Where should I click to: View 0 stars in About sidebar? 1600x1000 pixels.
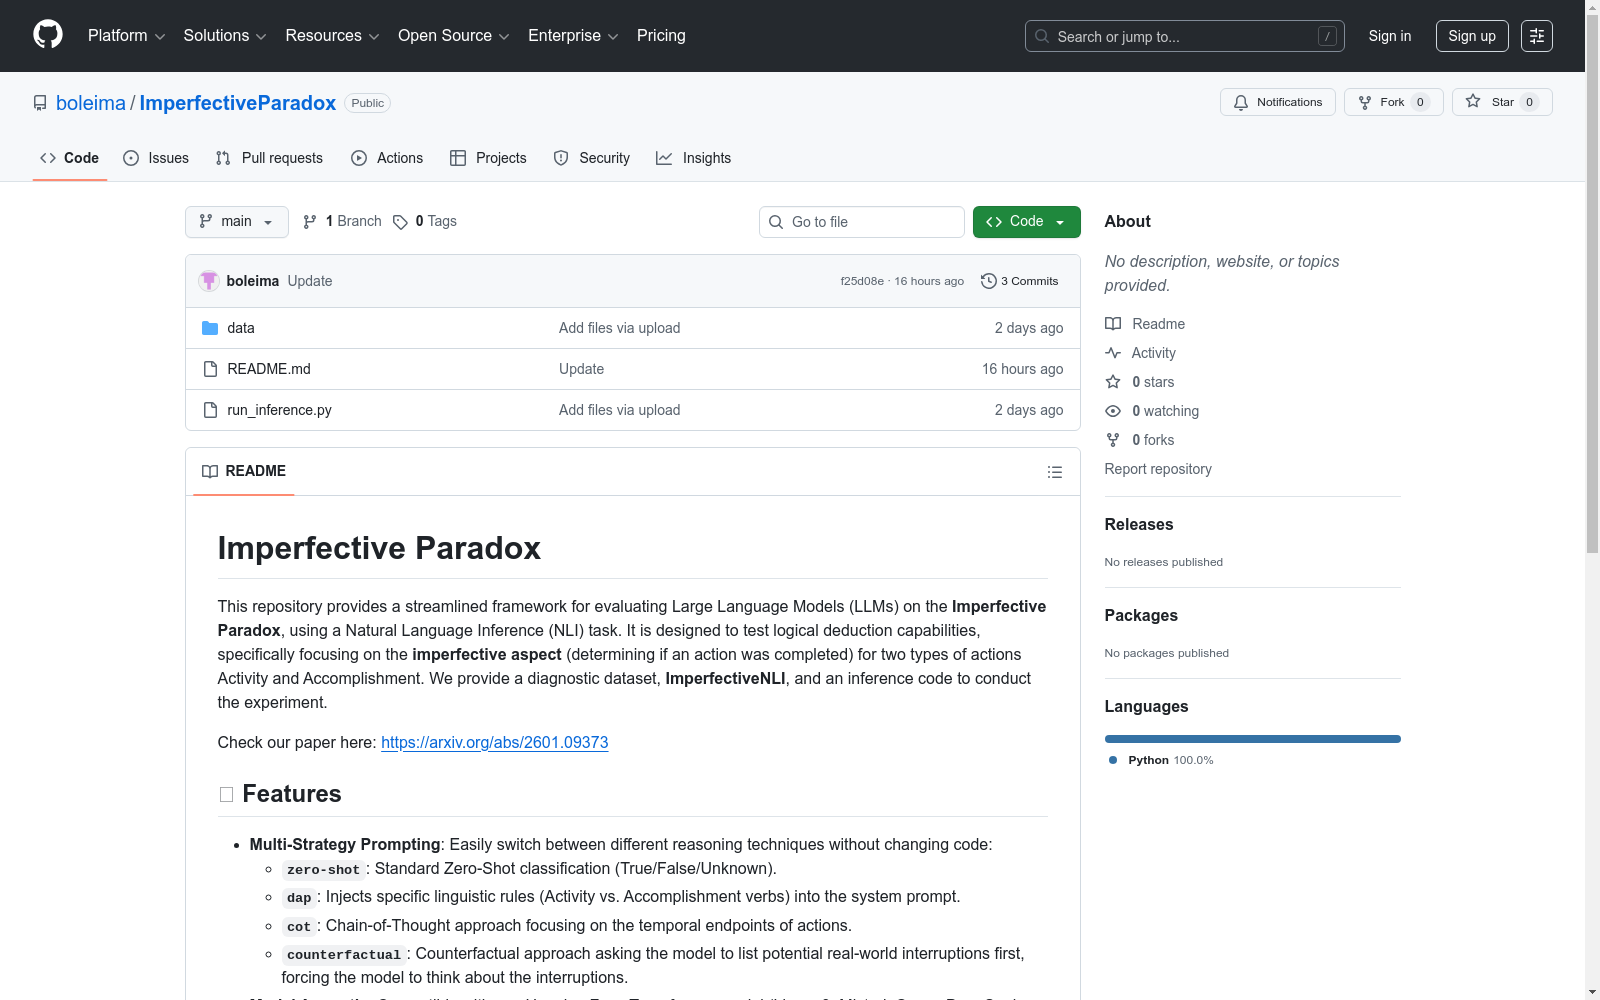coord(1140,382)
